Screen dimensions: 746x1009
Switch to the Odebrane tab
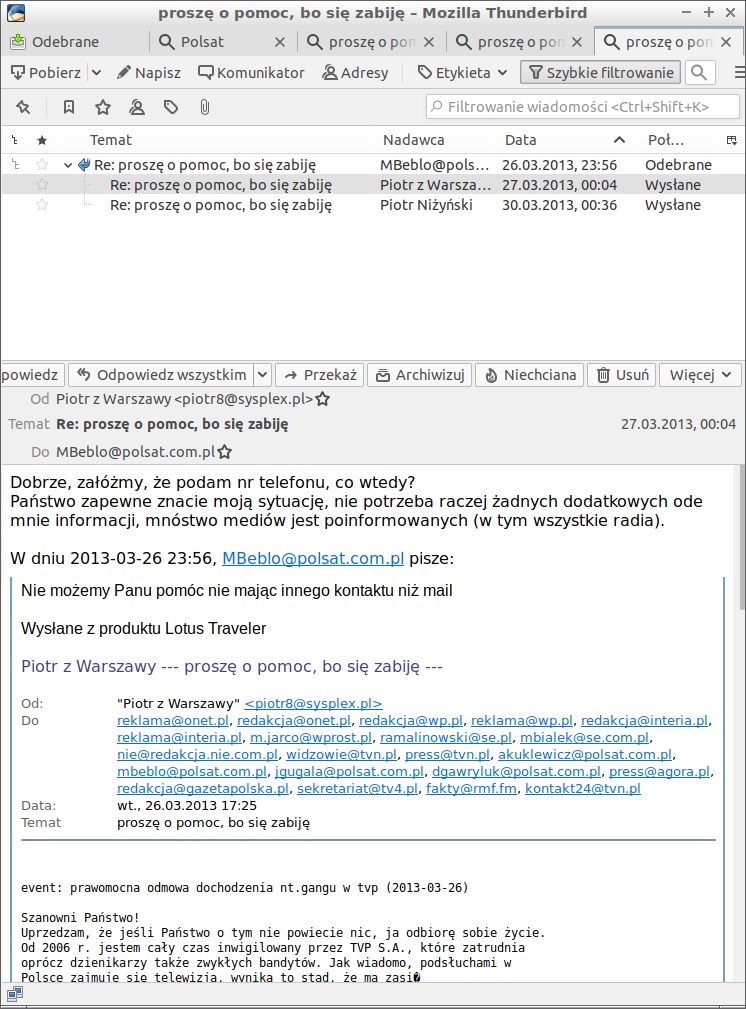(x=74, y=42)
